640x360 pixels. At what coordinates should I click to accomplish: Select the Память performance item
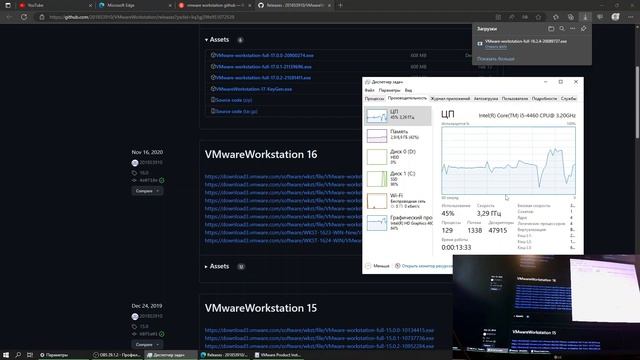(x=398, y=136)
